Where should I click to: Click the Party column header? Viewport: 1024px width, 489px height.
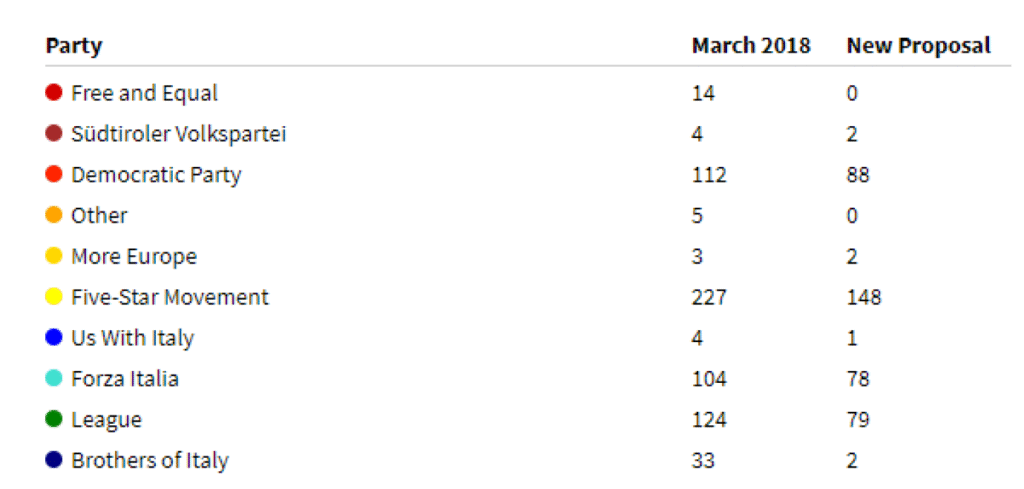tap(74, 46)
